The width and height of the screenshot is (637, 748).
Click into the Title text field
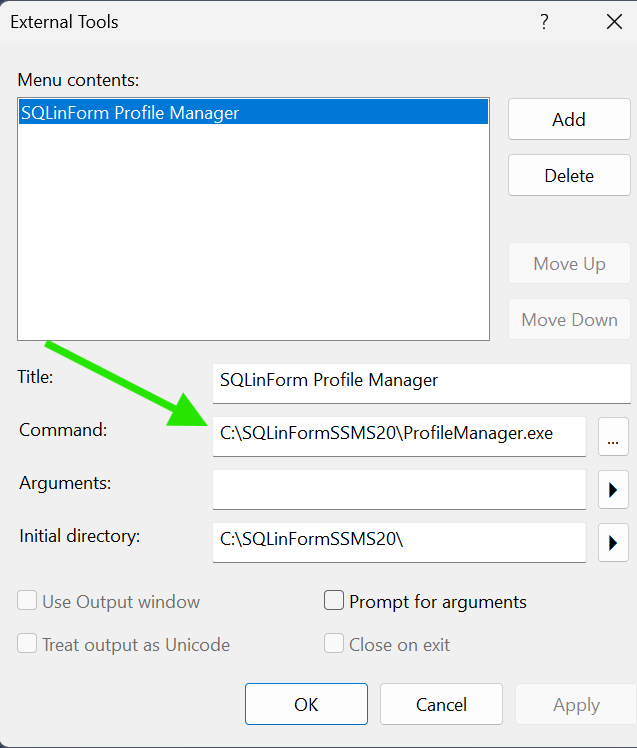tap(422, 384)
